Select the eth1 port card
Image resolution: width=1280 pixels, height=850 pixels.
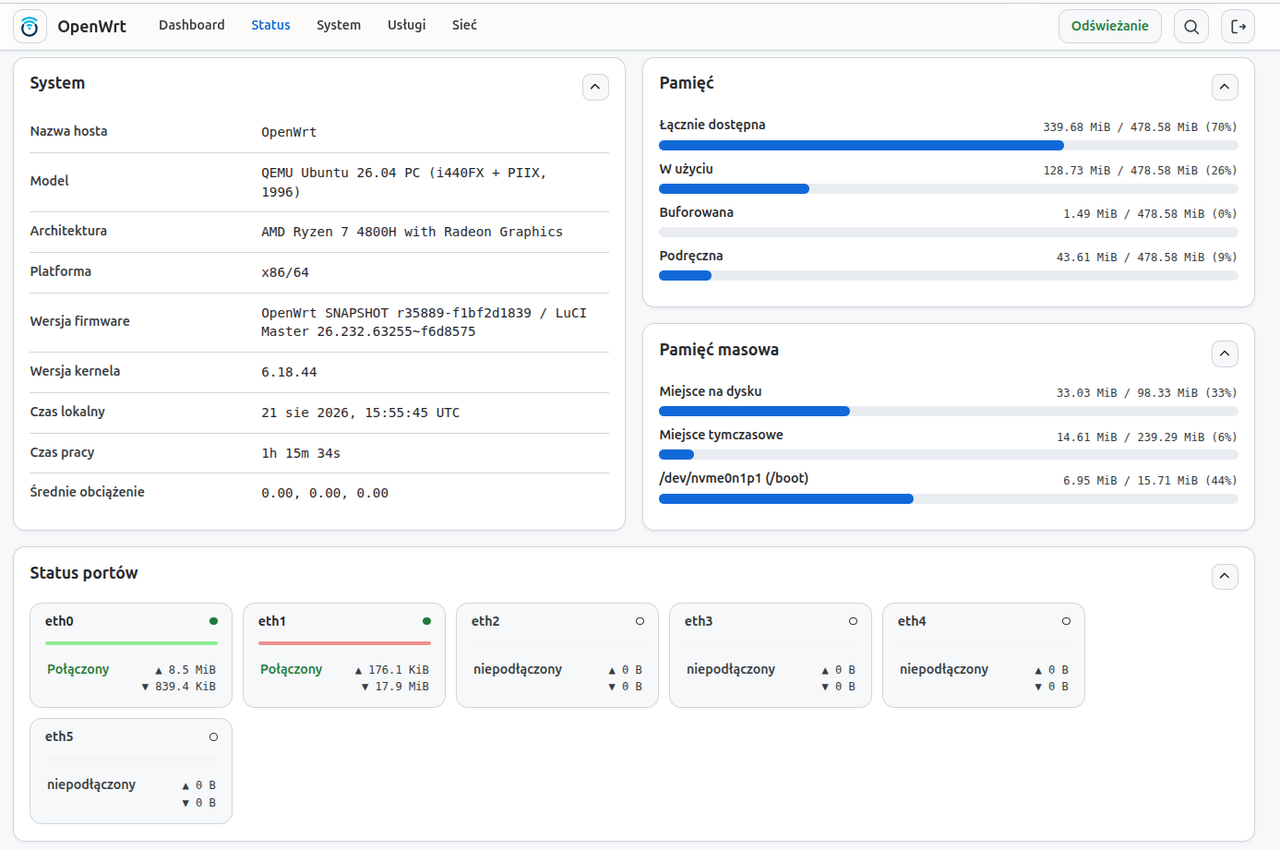point(344,655)
